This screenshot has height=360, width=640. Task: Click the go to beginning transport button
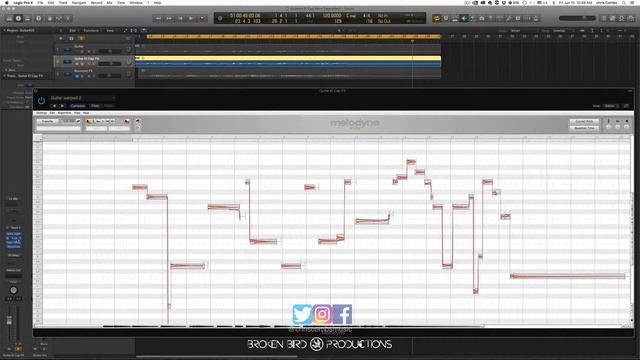(x=180, y=18)
